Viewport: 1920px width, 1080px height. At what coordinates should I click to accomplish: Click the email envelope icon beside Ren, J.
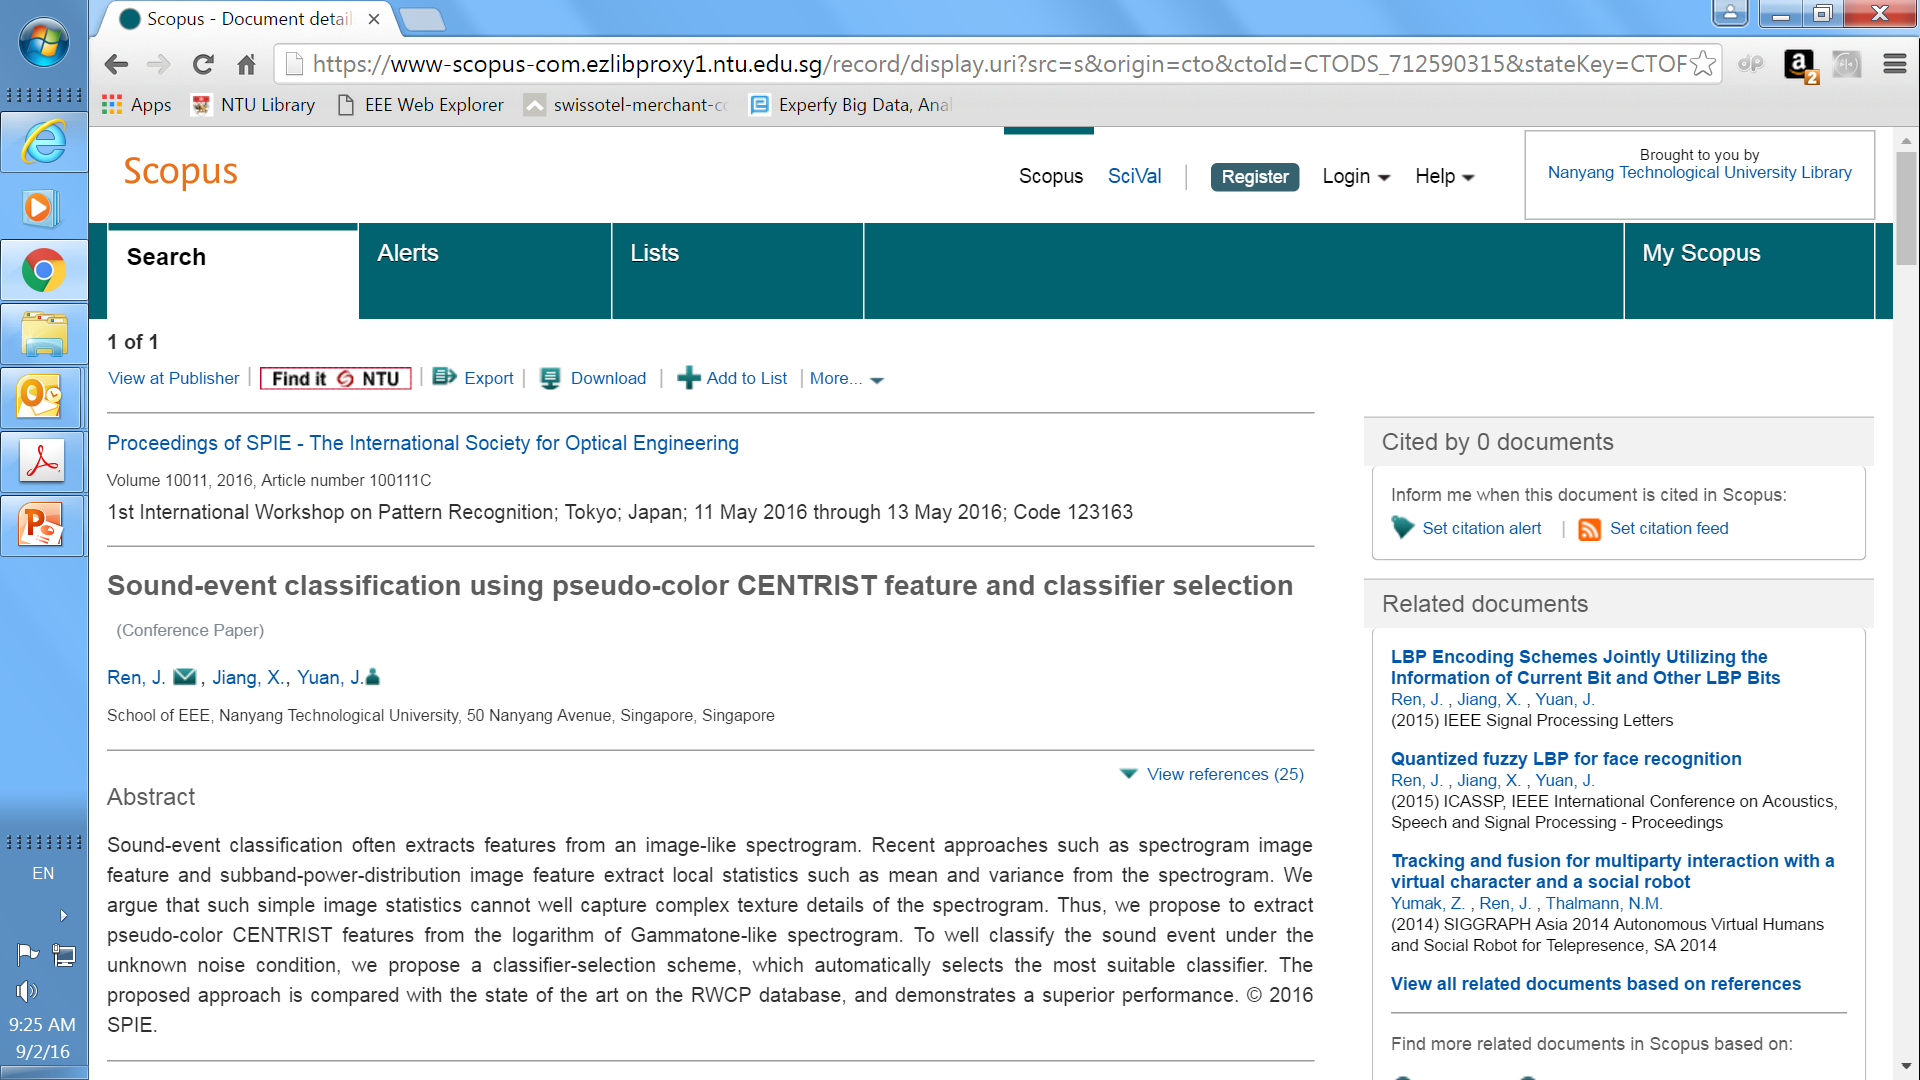coord(184,677)
